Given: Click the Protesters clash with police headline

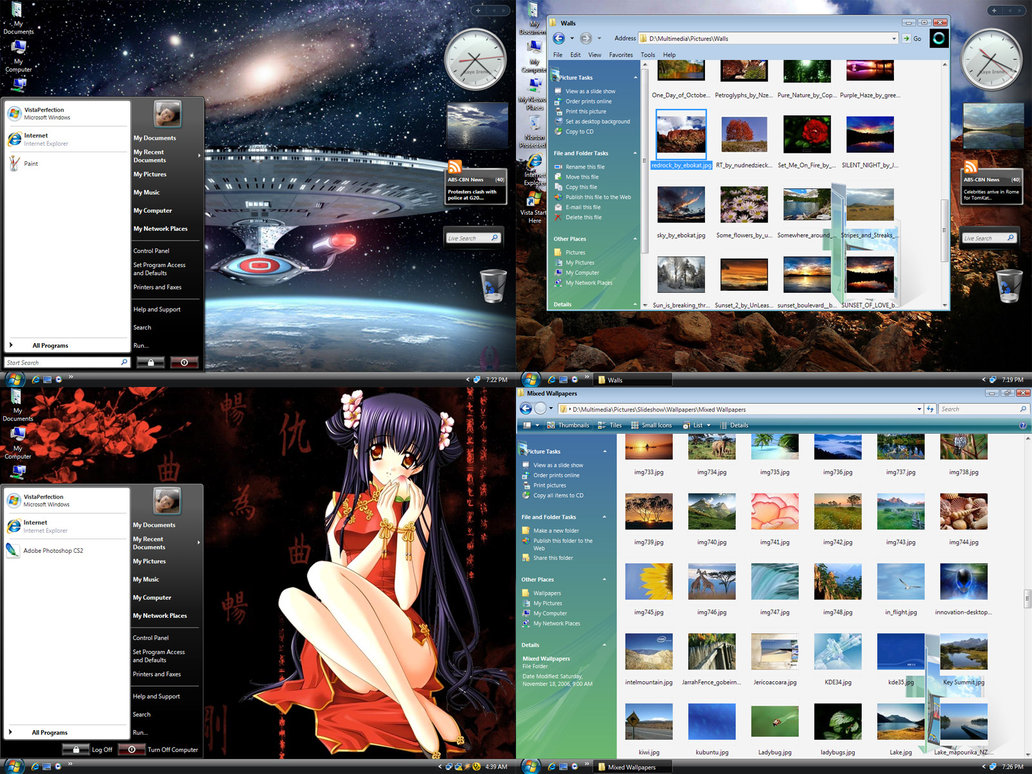Looking at the screenshot, I should pos(473,195).
